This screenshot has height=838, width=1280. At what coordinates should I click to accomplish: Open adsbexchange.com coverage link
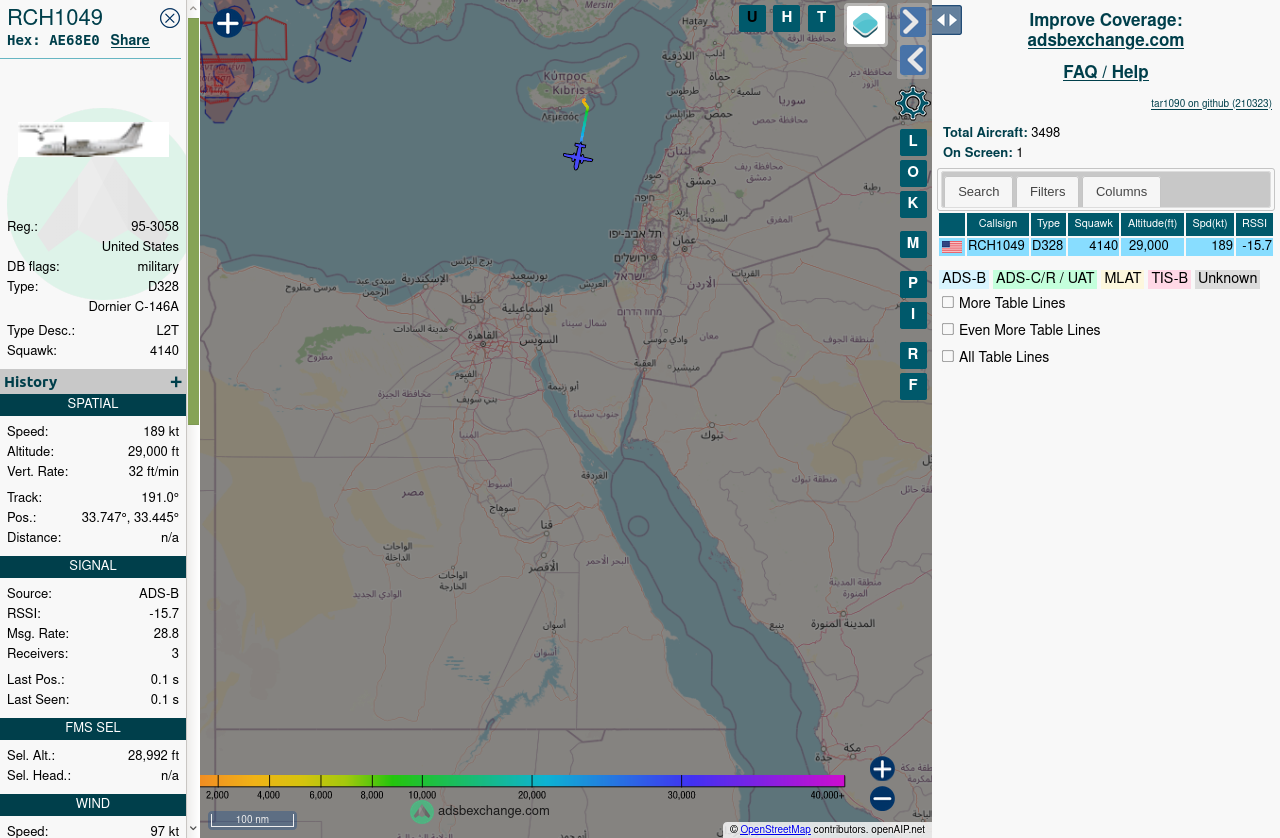click(x=1106, y=40)
